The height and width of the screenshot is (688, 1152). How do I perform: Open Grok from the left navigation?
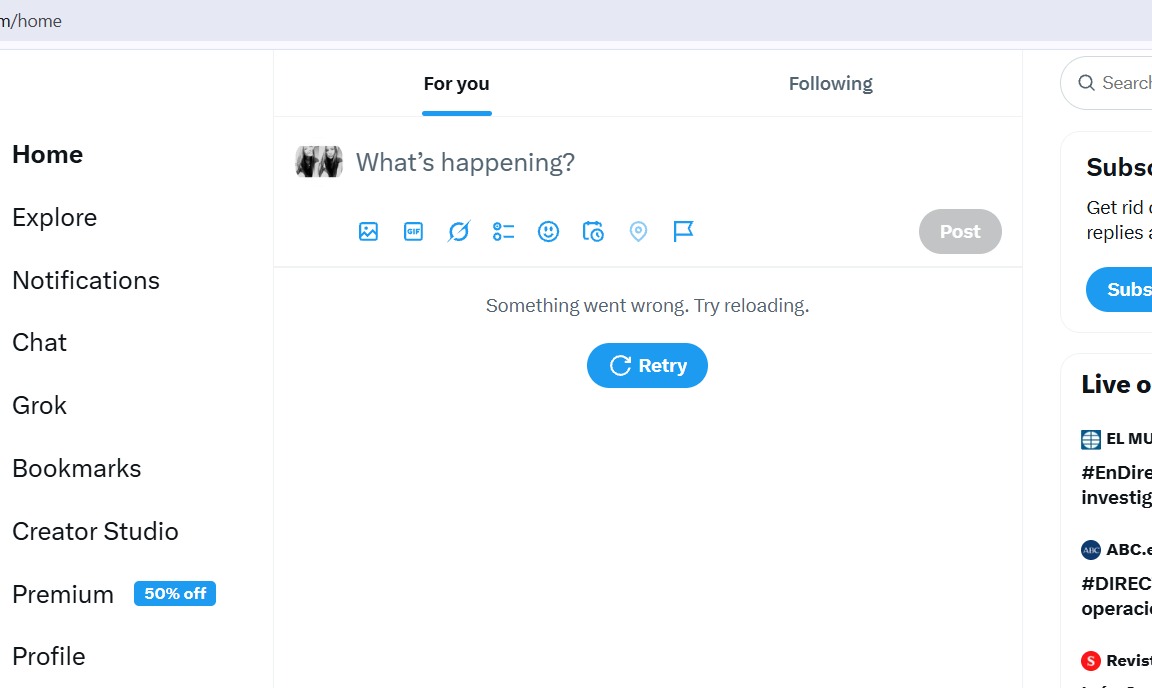pos(40,406)
